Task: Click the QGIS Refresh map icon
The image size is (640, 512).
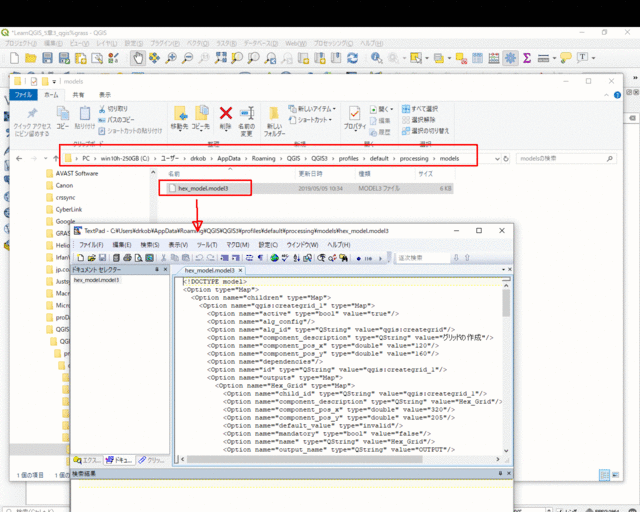Action: [352, 58]
